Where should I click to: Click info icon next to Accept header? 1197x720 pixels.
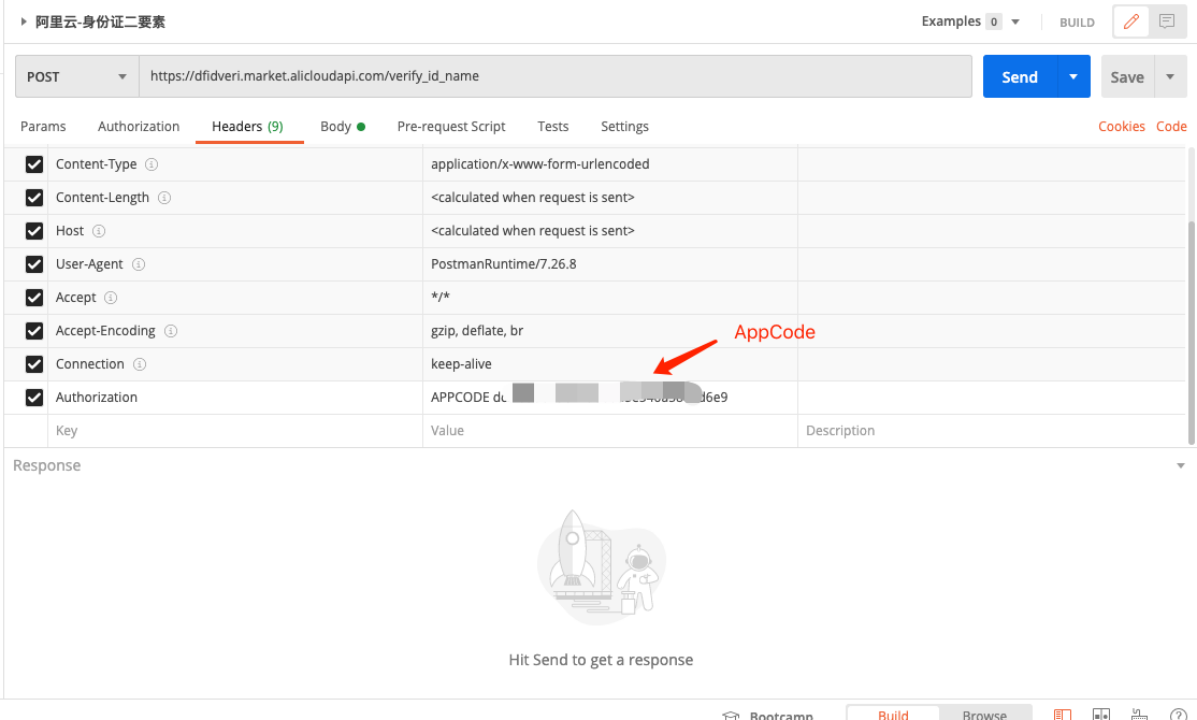click(111, 298)
